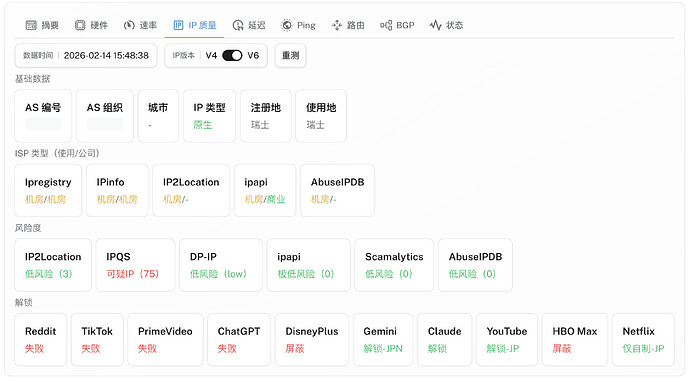Click the Claude 解锁 card

pos(444,340)
